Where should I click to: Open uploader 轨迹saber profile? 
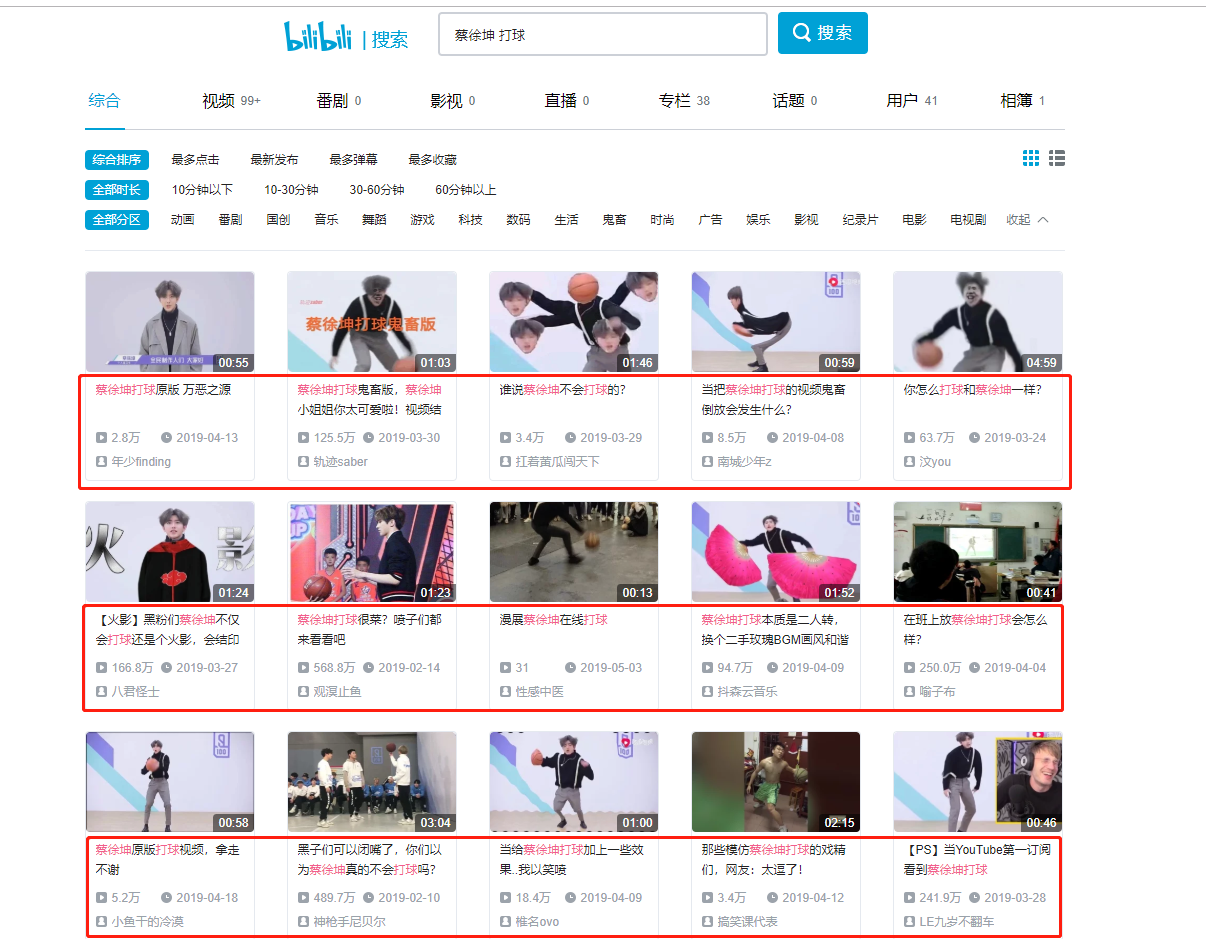coord(340,462)
